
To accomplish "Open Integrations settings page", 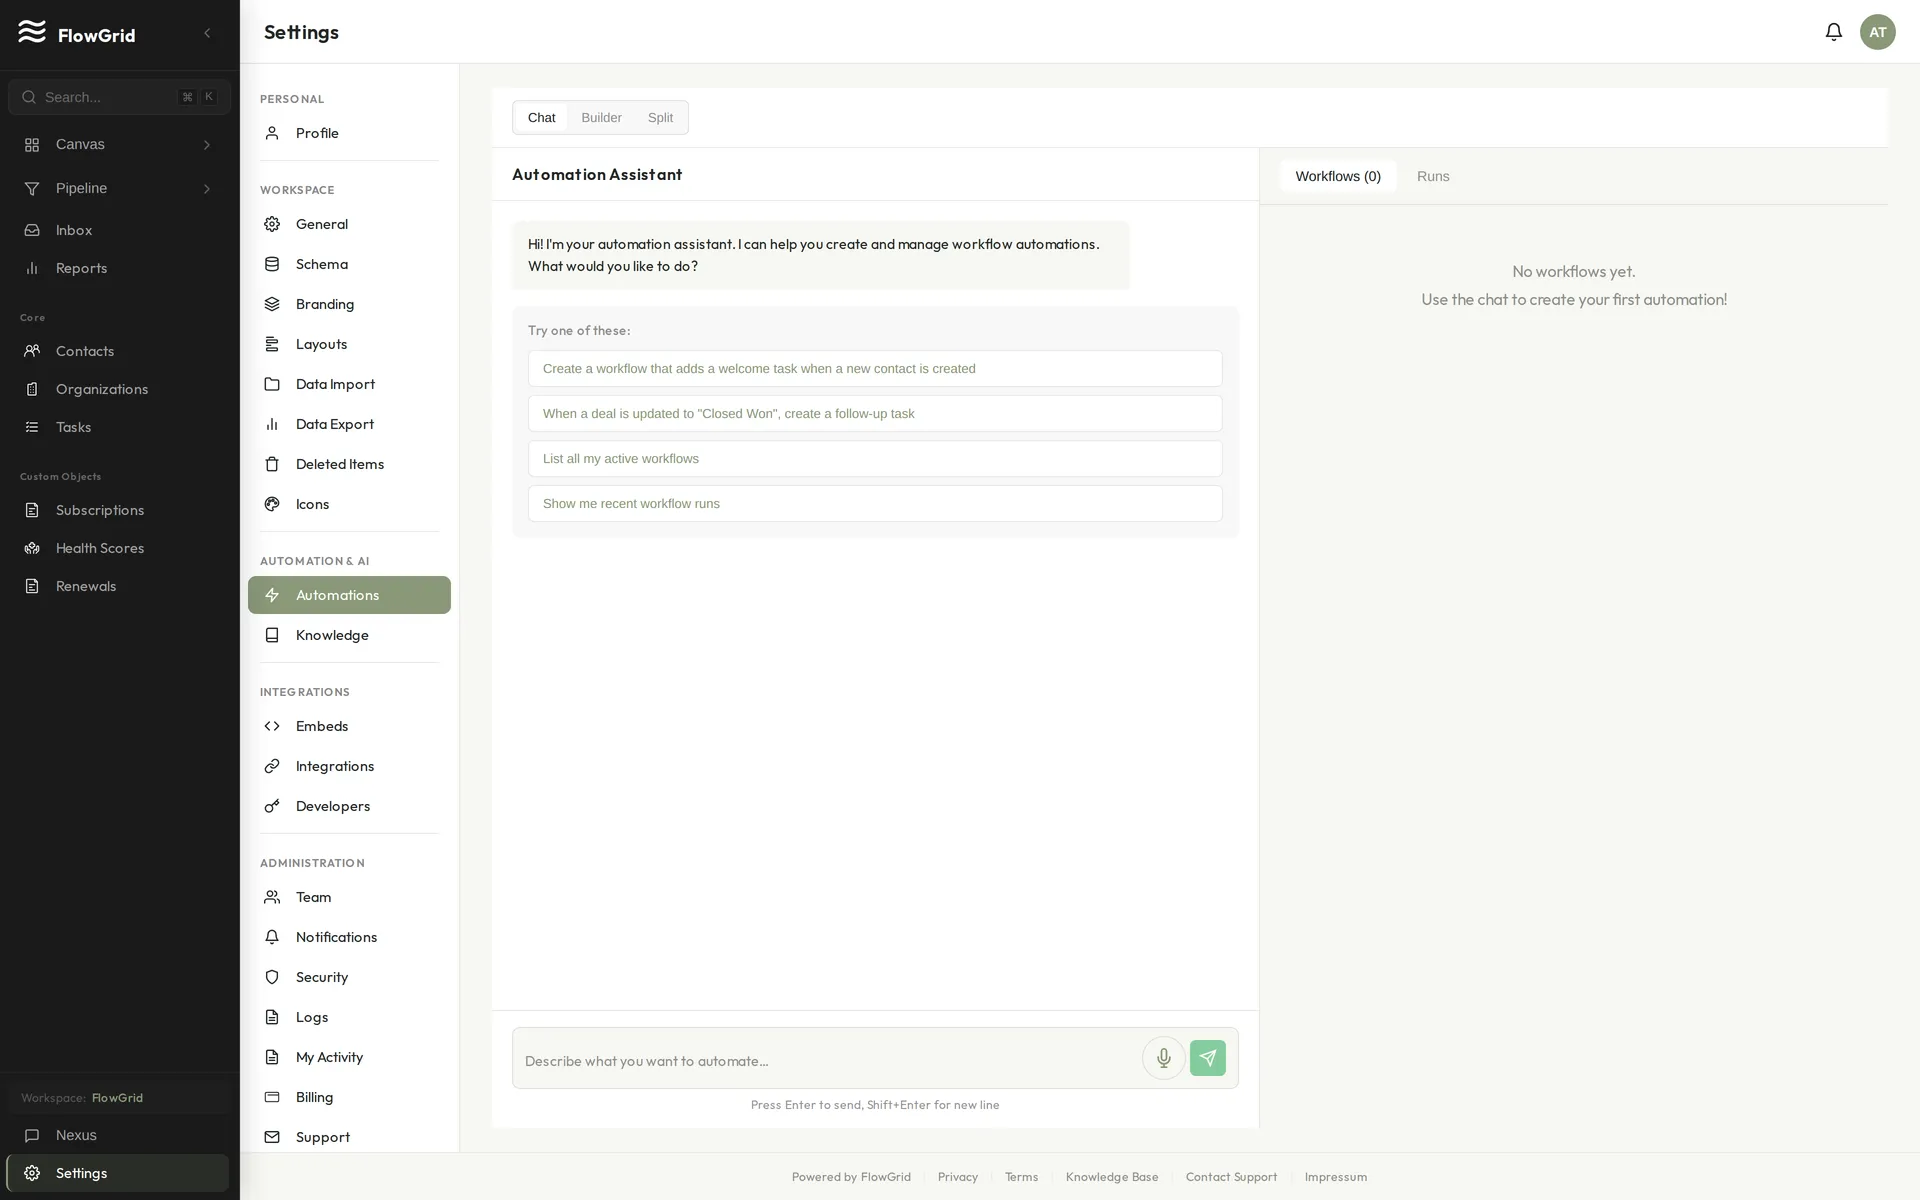I will click(x=349, y=766).
